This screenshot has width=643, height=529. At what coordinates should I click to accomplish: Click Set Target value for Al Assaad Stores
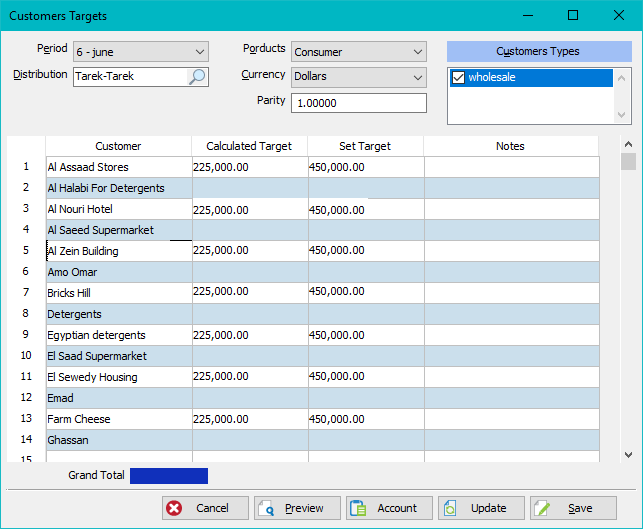pyautogui.click(x=366, y=167)
